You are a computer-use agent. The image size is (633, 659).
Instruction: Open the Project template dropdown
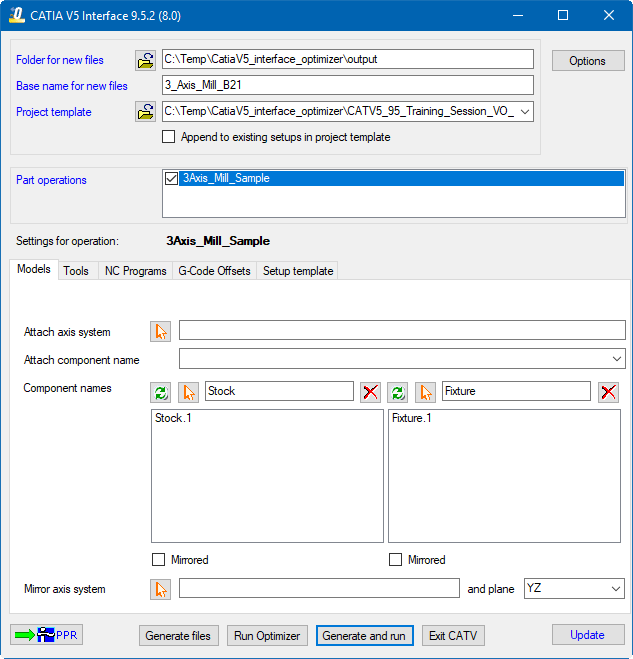pyautogui.click(x=525, y=112)
